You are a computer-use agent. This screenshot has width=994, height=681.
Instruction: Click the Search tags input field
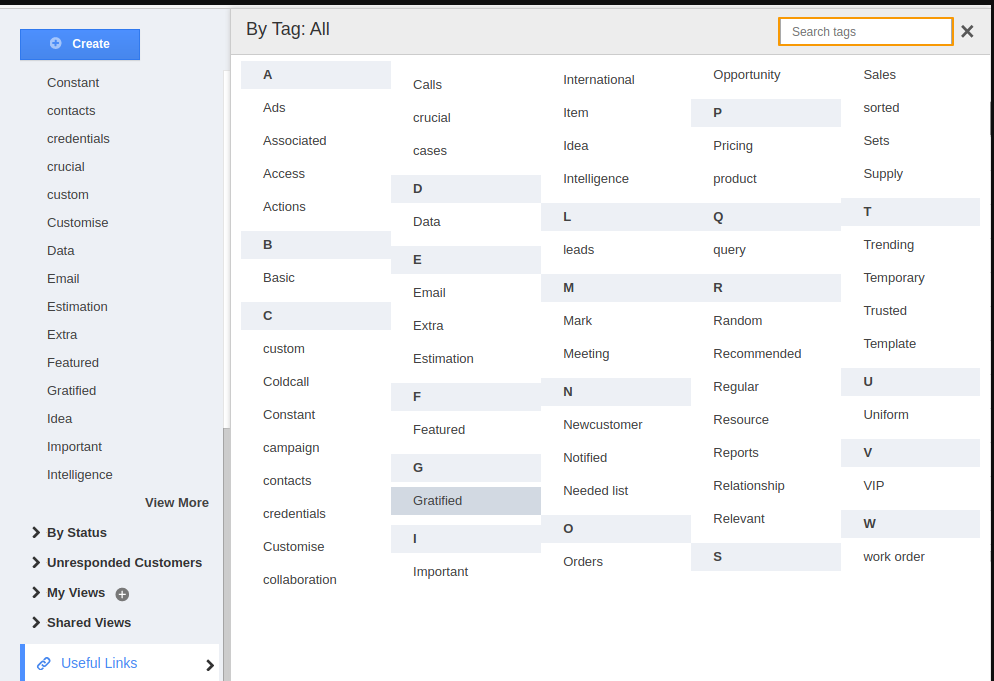pyautogui.click(x=865, y=32)
